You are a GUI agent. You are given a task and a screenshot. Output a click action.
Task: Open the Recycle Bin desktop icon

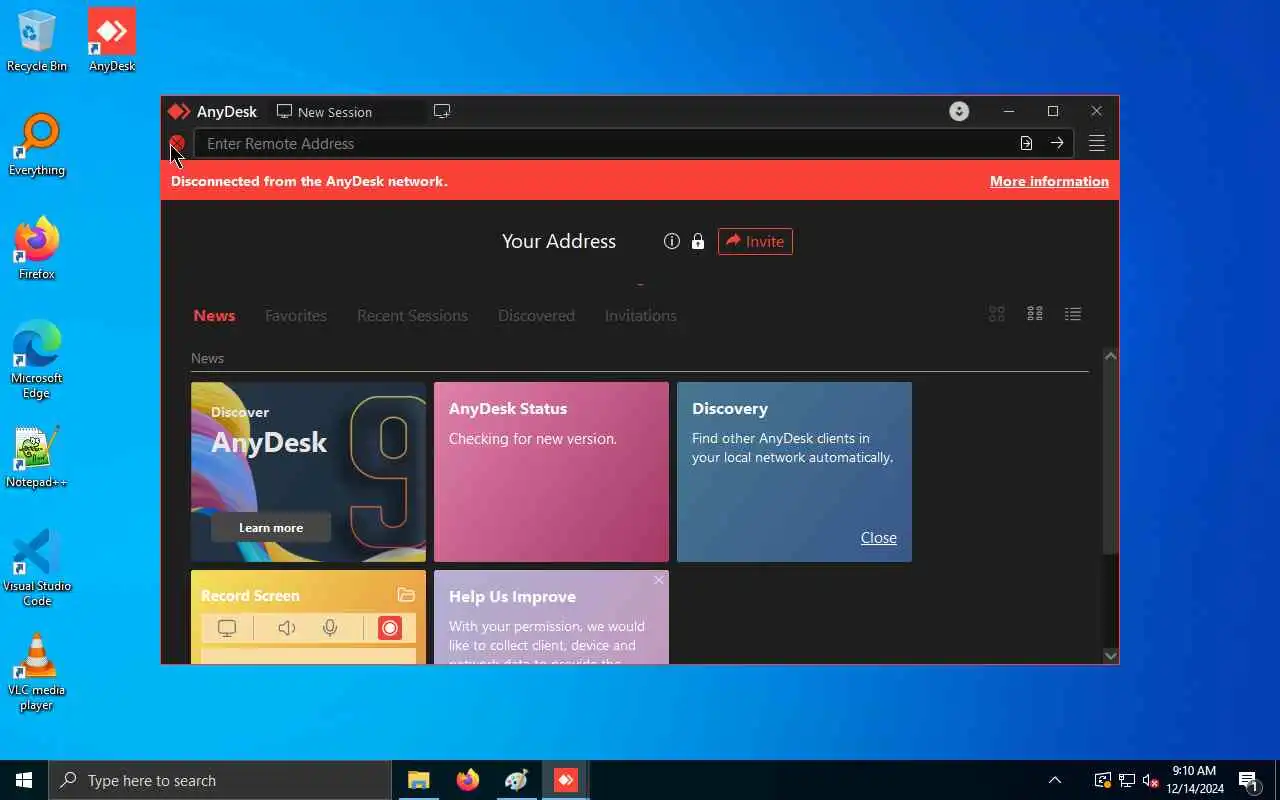(37, 41)
